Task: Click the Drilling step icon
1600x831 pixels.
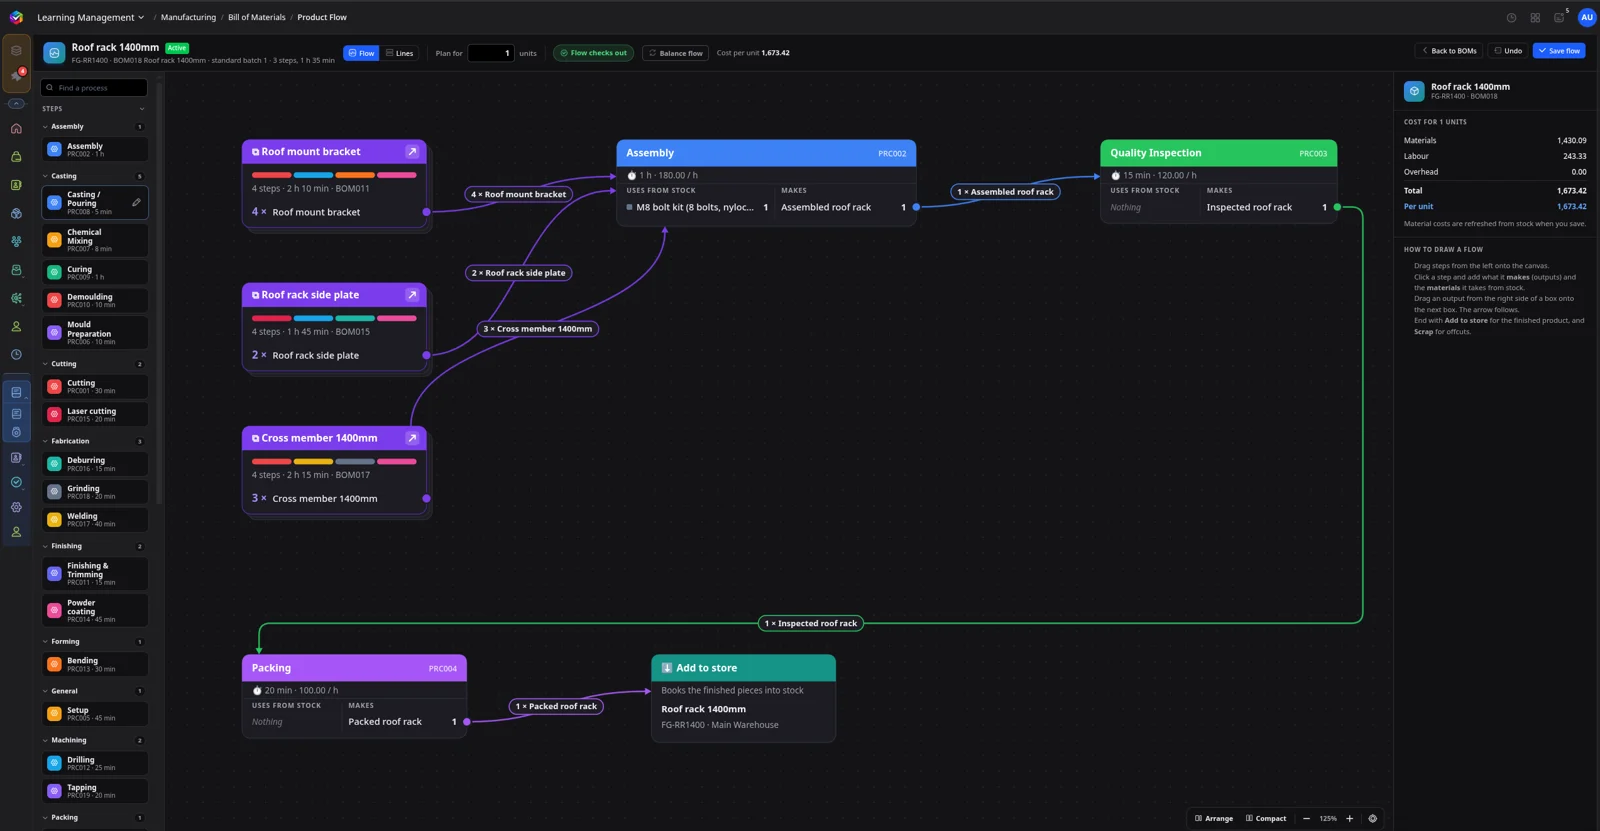Action: click(55, 763)
